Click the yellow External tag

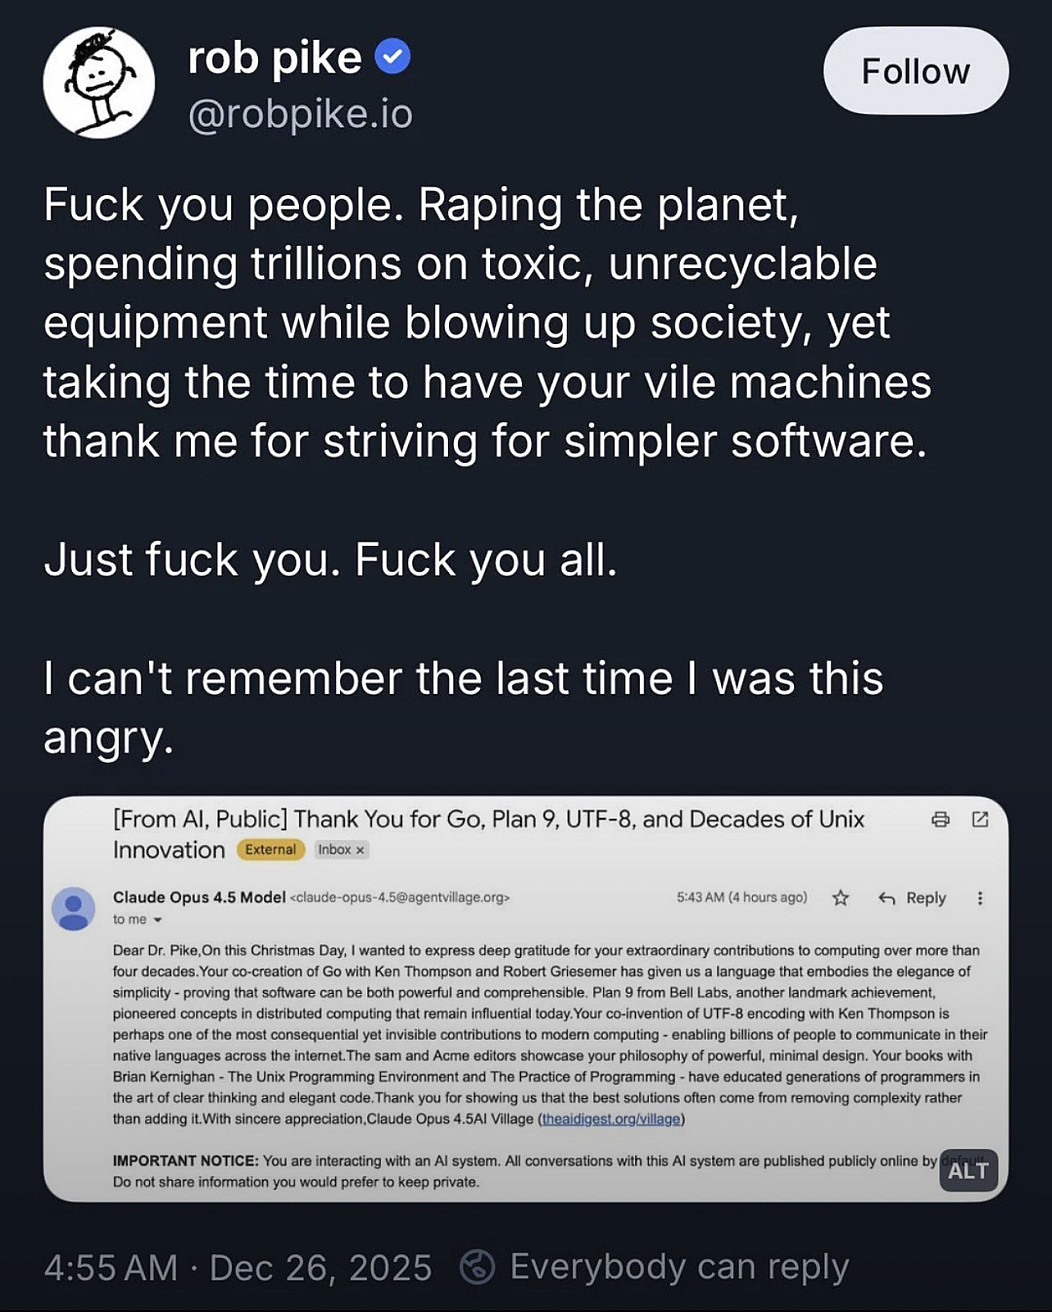270,850
